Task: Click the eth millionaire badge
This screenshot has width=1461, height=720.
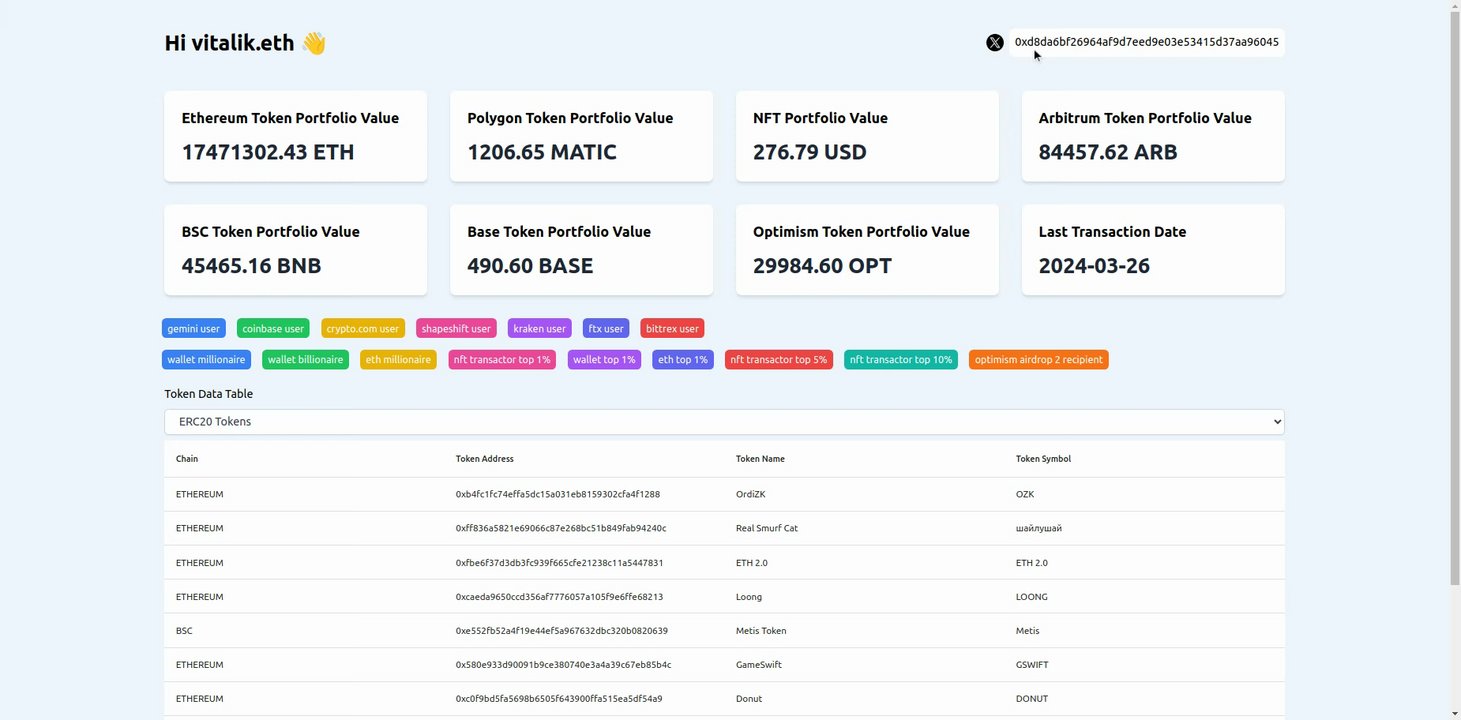Action: (x=398, y=360)
